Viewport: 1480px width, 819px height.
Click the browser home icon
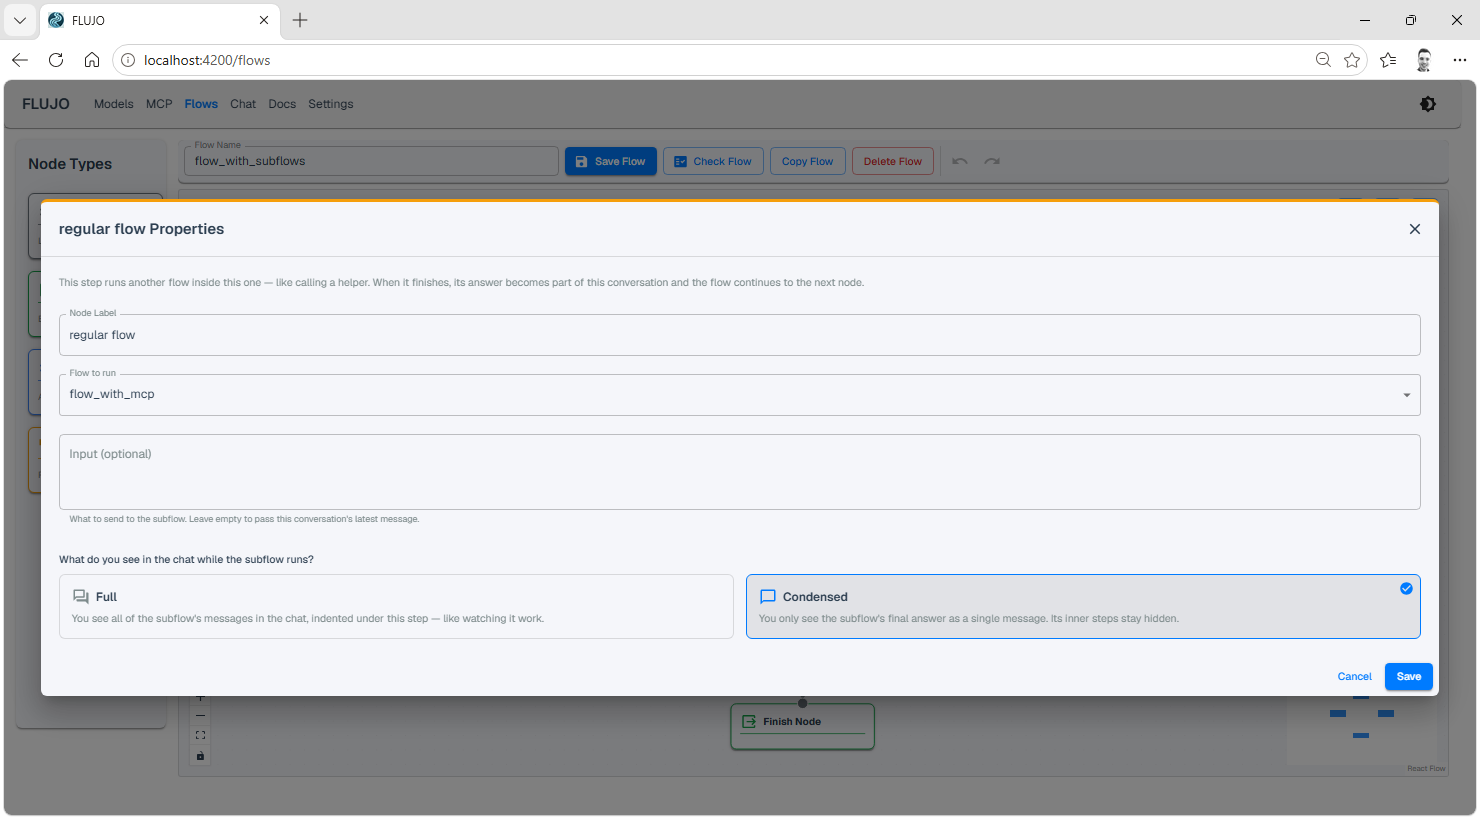pyautogui.click(x=92, y=60)
